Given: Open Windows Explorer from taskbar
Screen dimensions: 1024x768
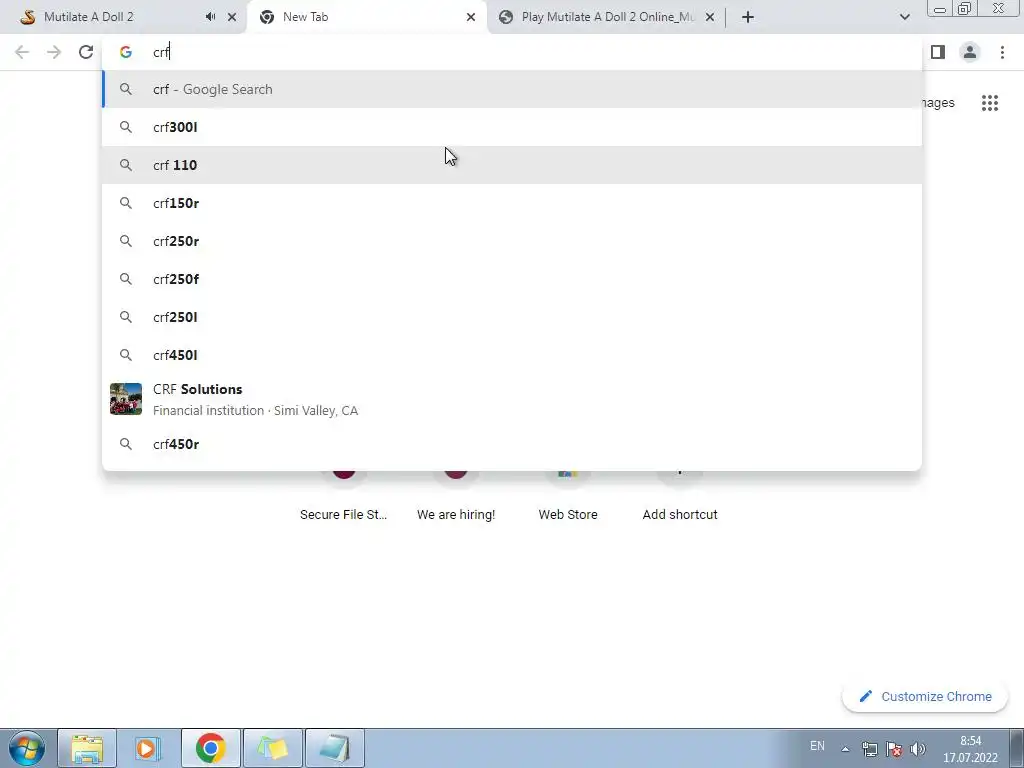Looking at the screenshot, I should pyautogui.click(x=87, y=748).
